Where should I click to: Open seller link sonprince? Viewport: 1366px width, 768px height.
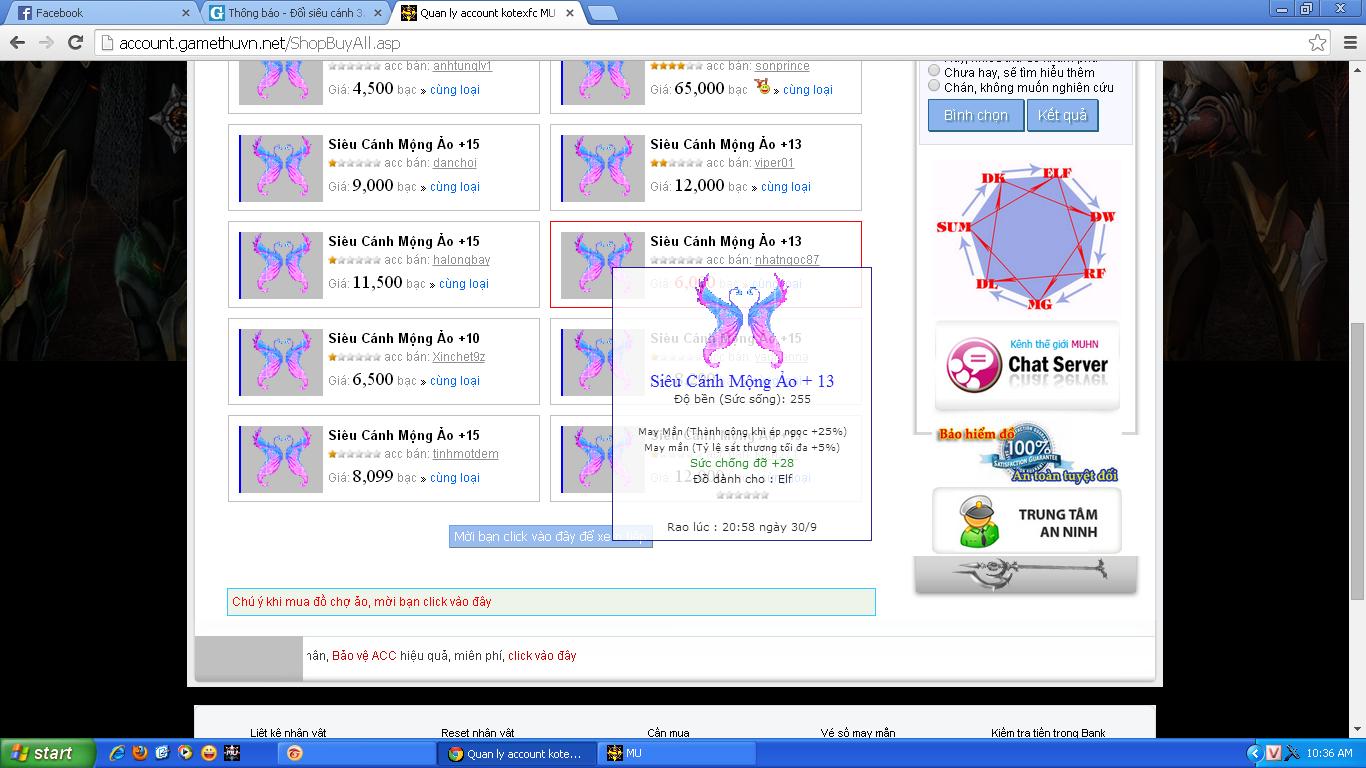tap(782, 66)
